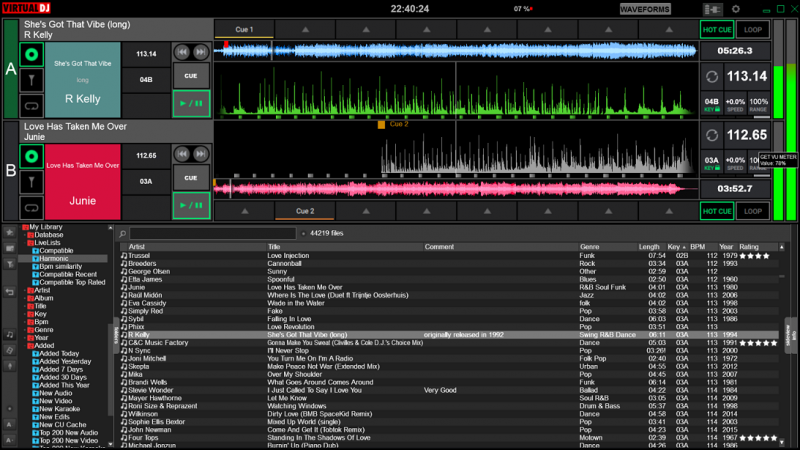Rewind deck A track
The width and height of the screenshot is (800, 450).
click(x=182, y=52)
